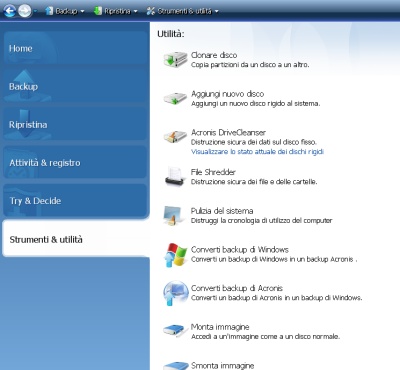Image resolution: width=400 pixels, height=370 pixels.
Task: Click 'Accedi a un'immagine come a un disco normale' text
Action: point(265,336)
